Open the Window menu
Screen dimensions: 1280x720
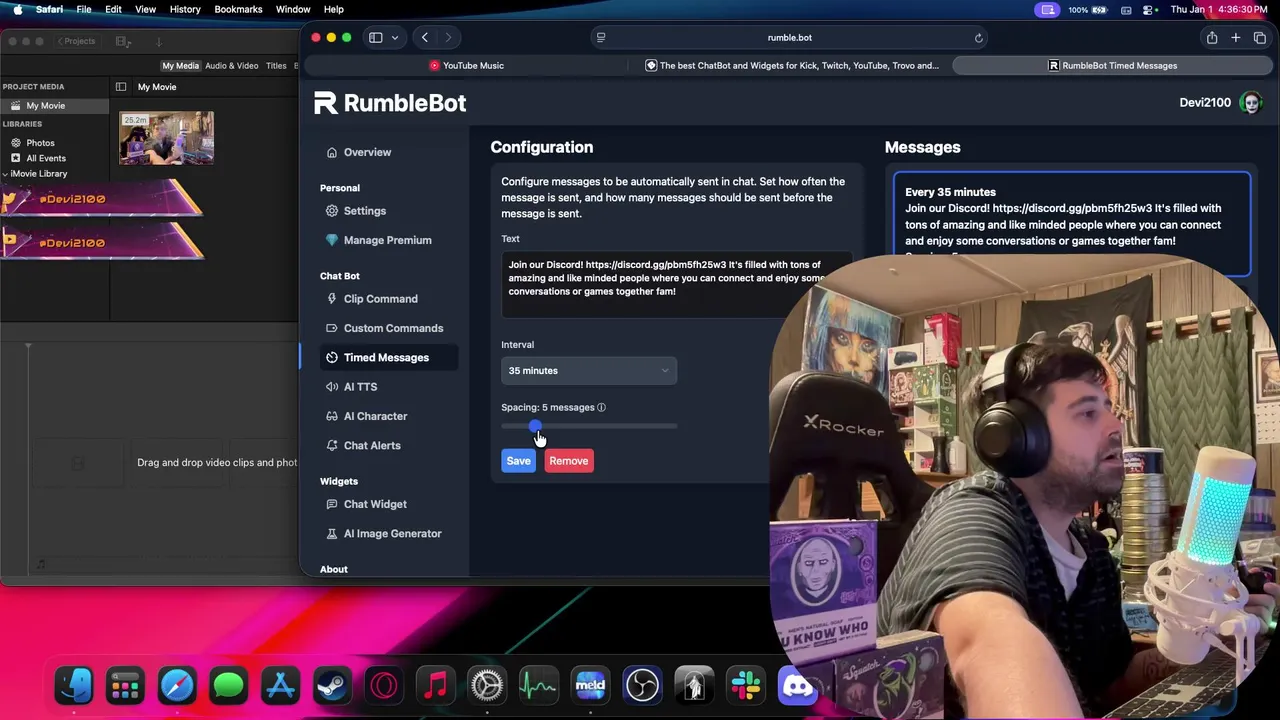293,10
